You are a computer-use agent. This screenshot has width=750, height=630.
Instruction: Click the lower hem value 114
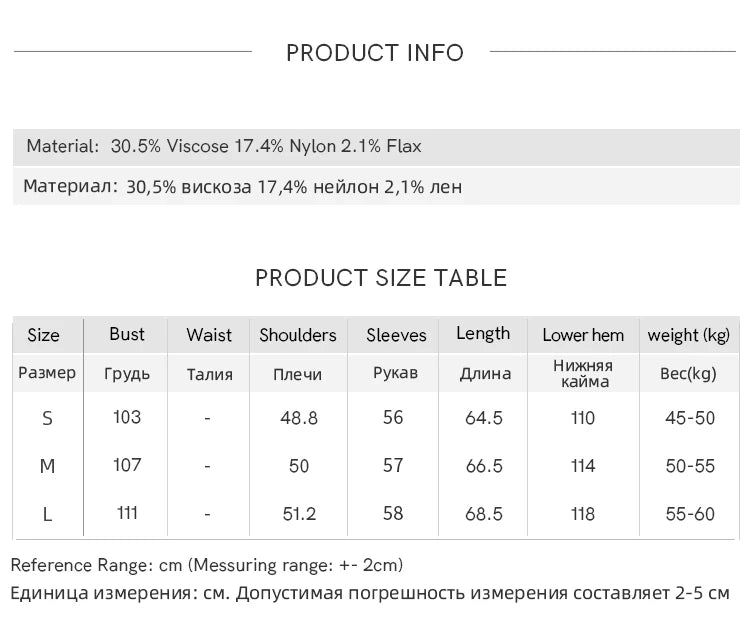pyautogui.click(x=583, y=466)
